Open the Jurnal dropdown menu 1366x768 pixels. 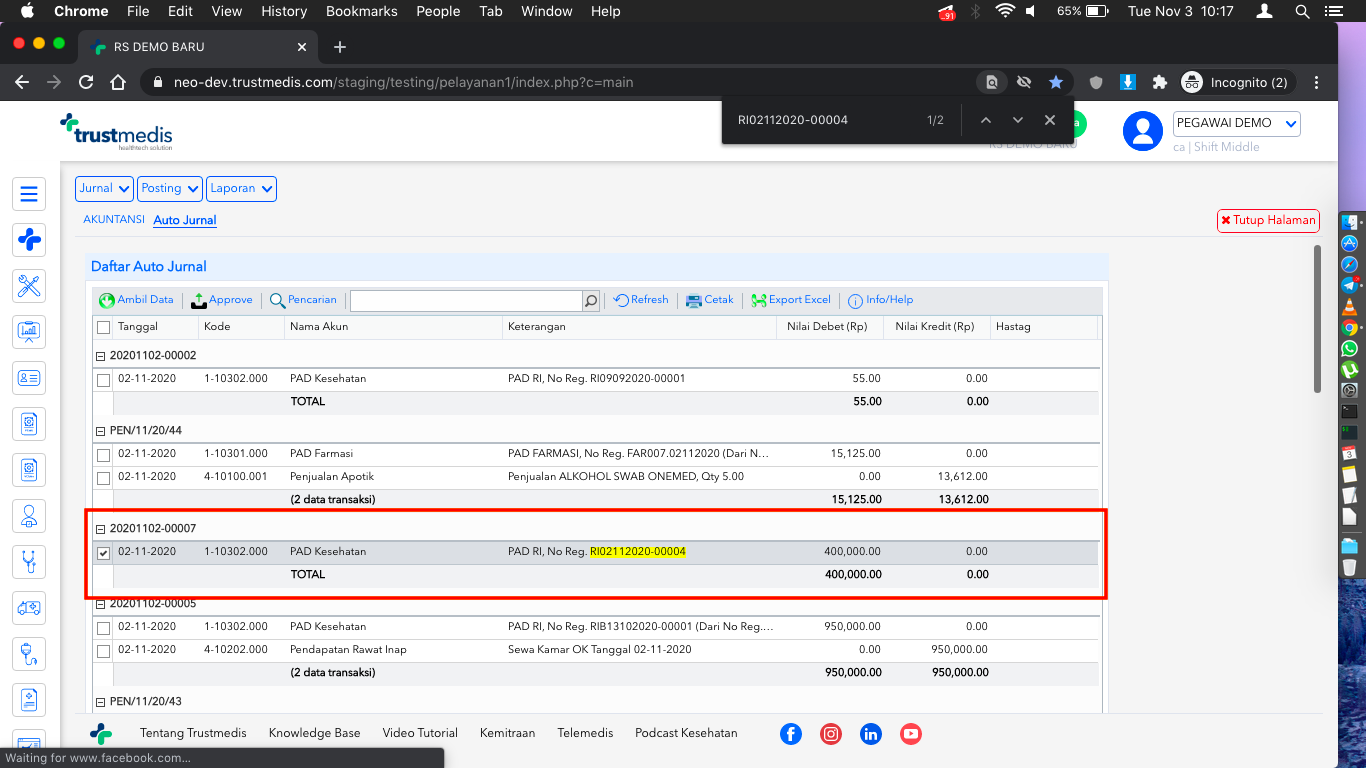105,188
